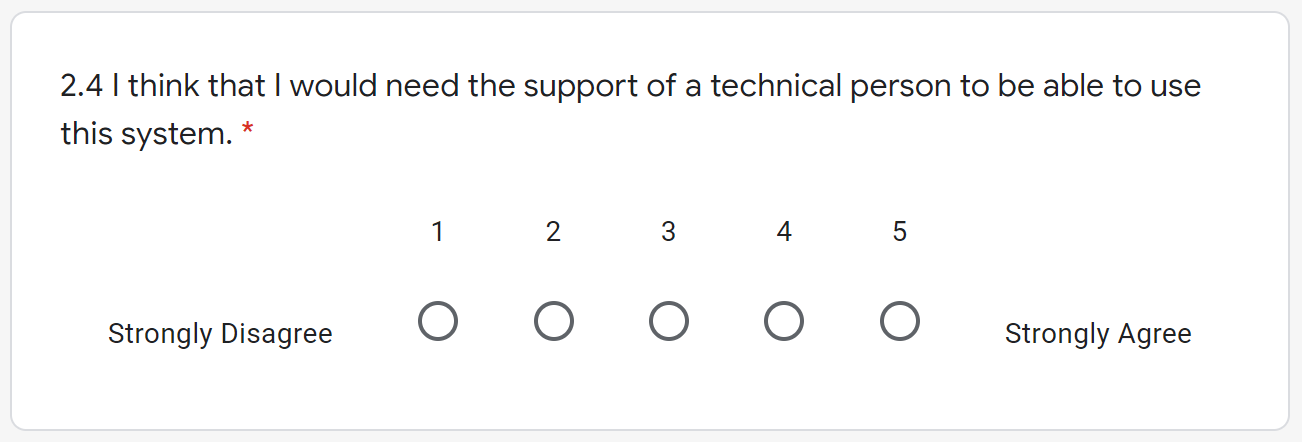Click the number 1 scale label
This screenshot has height=442, width=1302.
437,232
